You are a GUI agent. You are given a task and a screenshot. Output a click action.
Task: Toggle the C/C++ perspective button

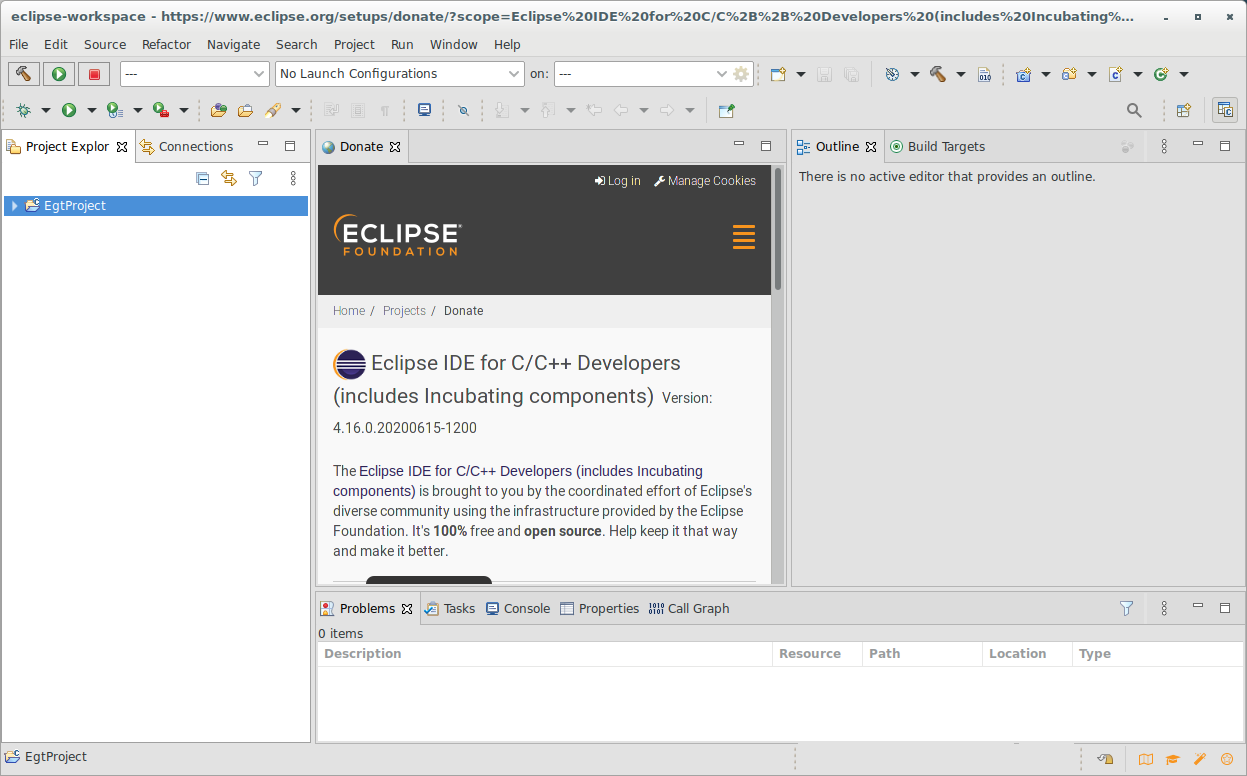pyautogui.click(x=1224, y=110)
